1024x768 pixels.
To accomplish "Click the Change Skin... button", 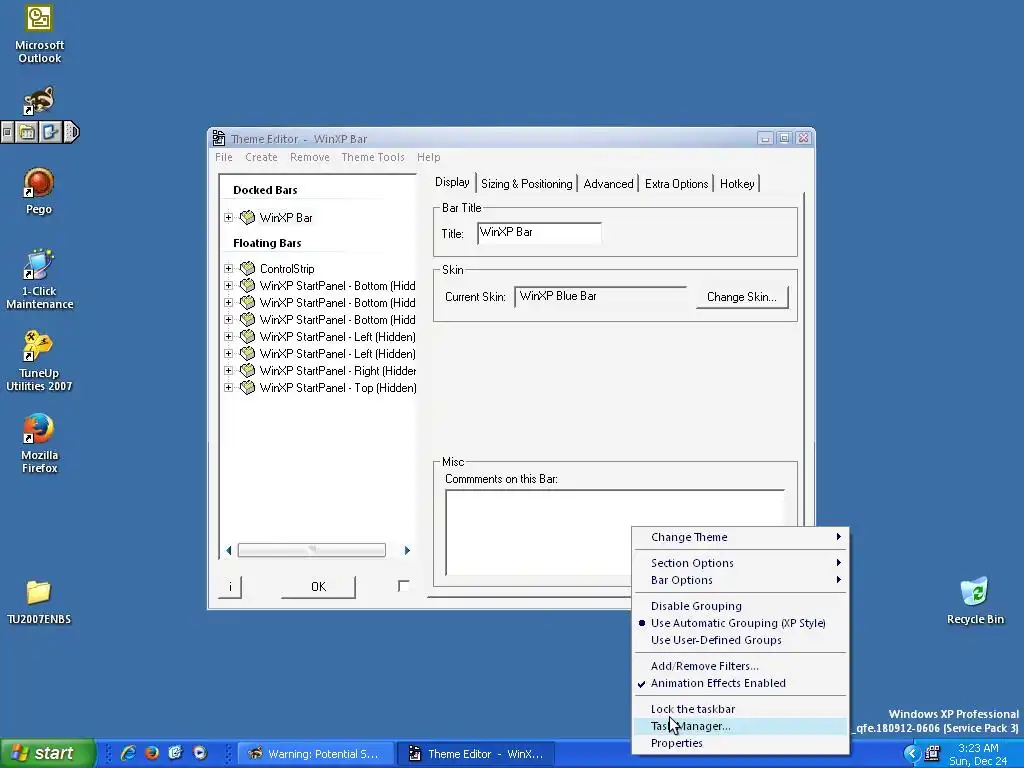I will click(742, 297).
